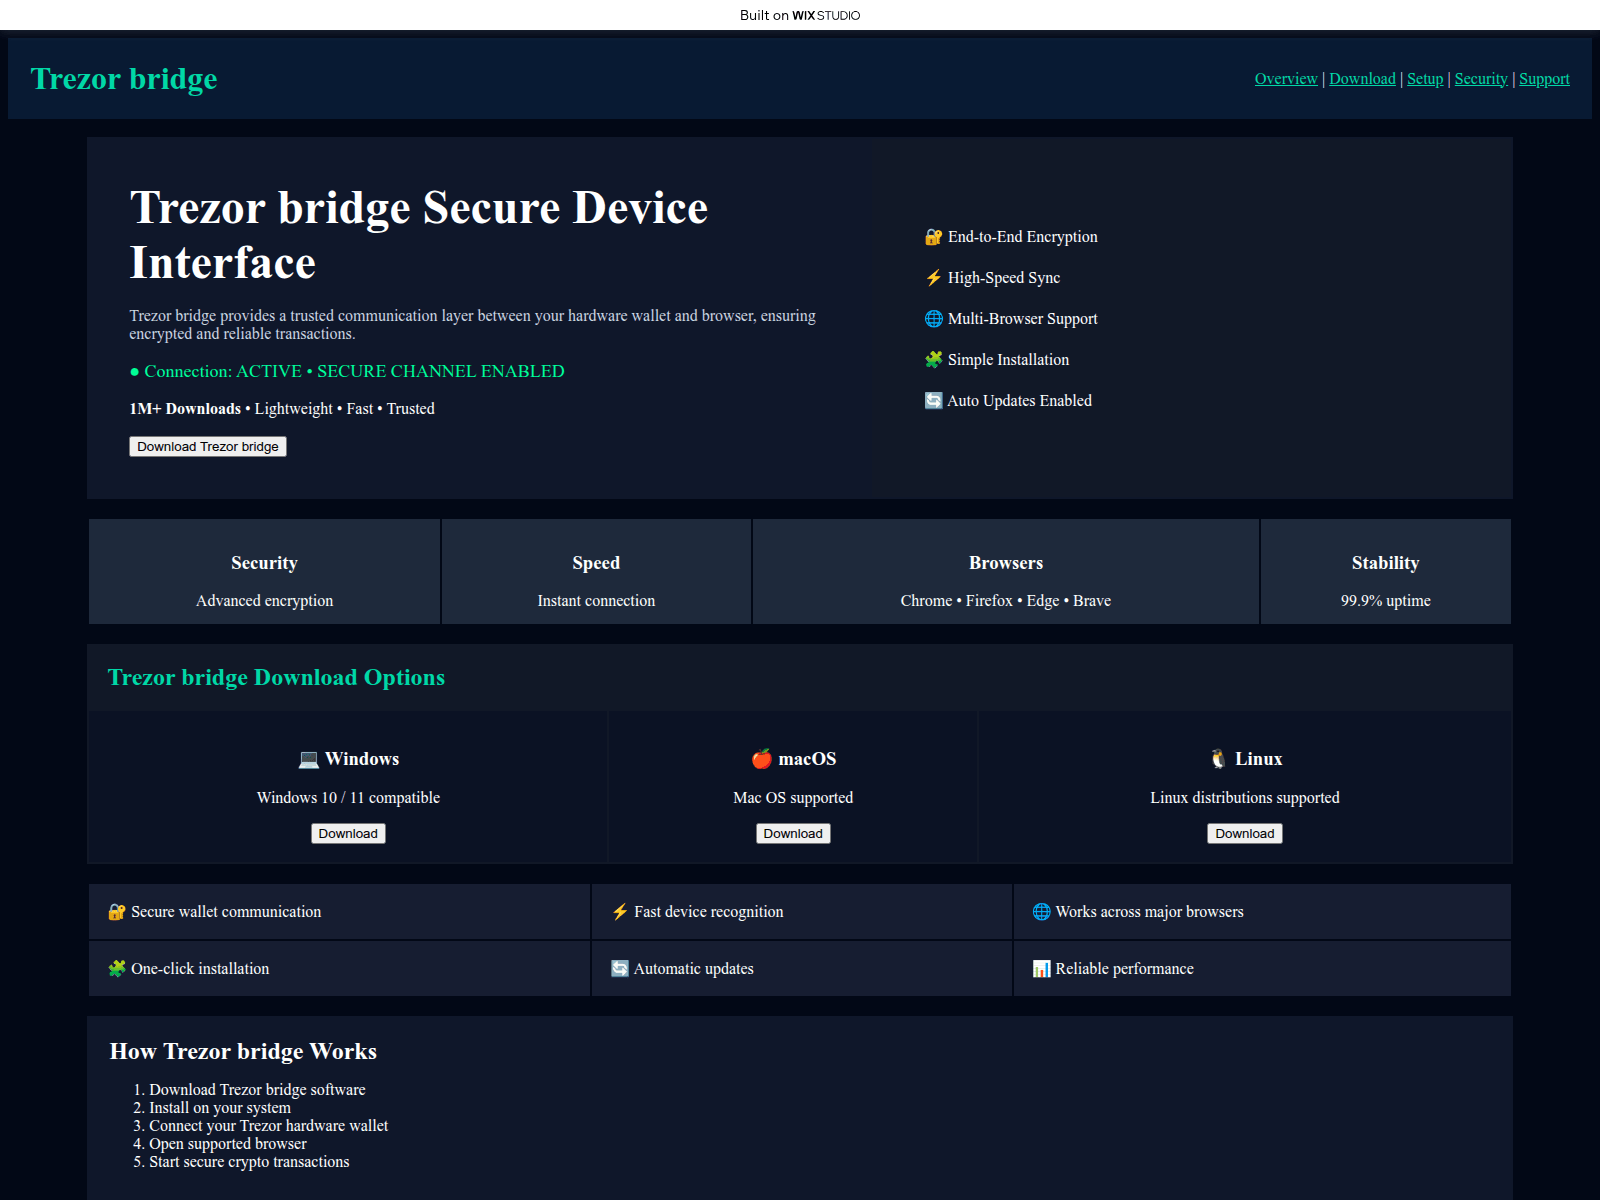
Task: Click the End-to-End Encryption feature text
Action: (x=1023, y=237)
